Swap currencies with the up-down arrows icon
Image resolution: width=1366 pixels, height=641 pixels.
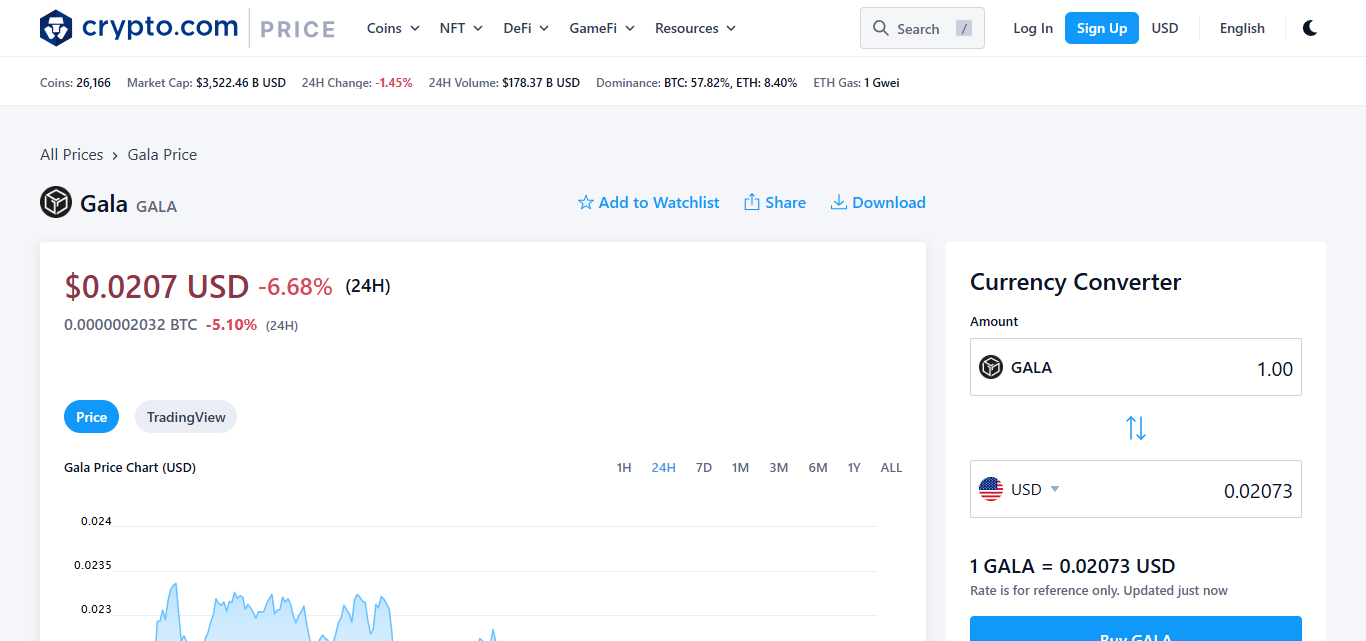tap(1136, 428)
